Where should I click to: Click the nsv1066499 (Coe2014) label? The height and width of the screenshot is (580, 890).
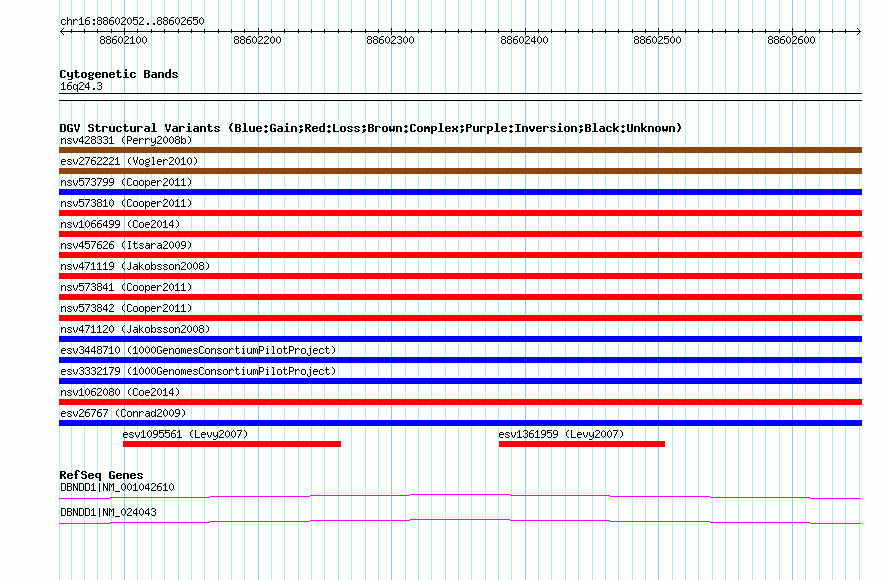click(120, 224)
